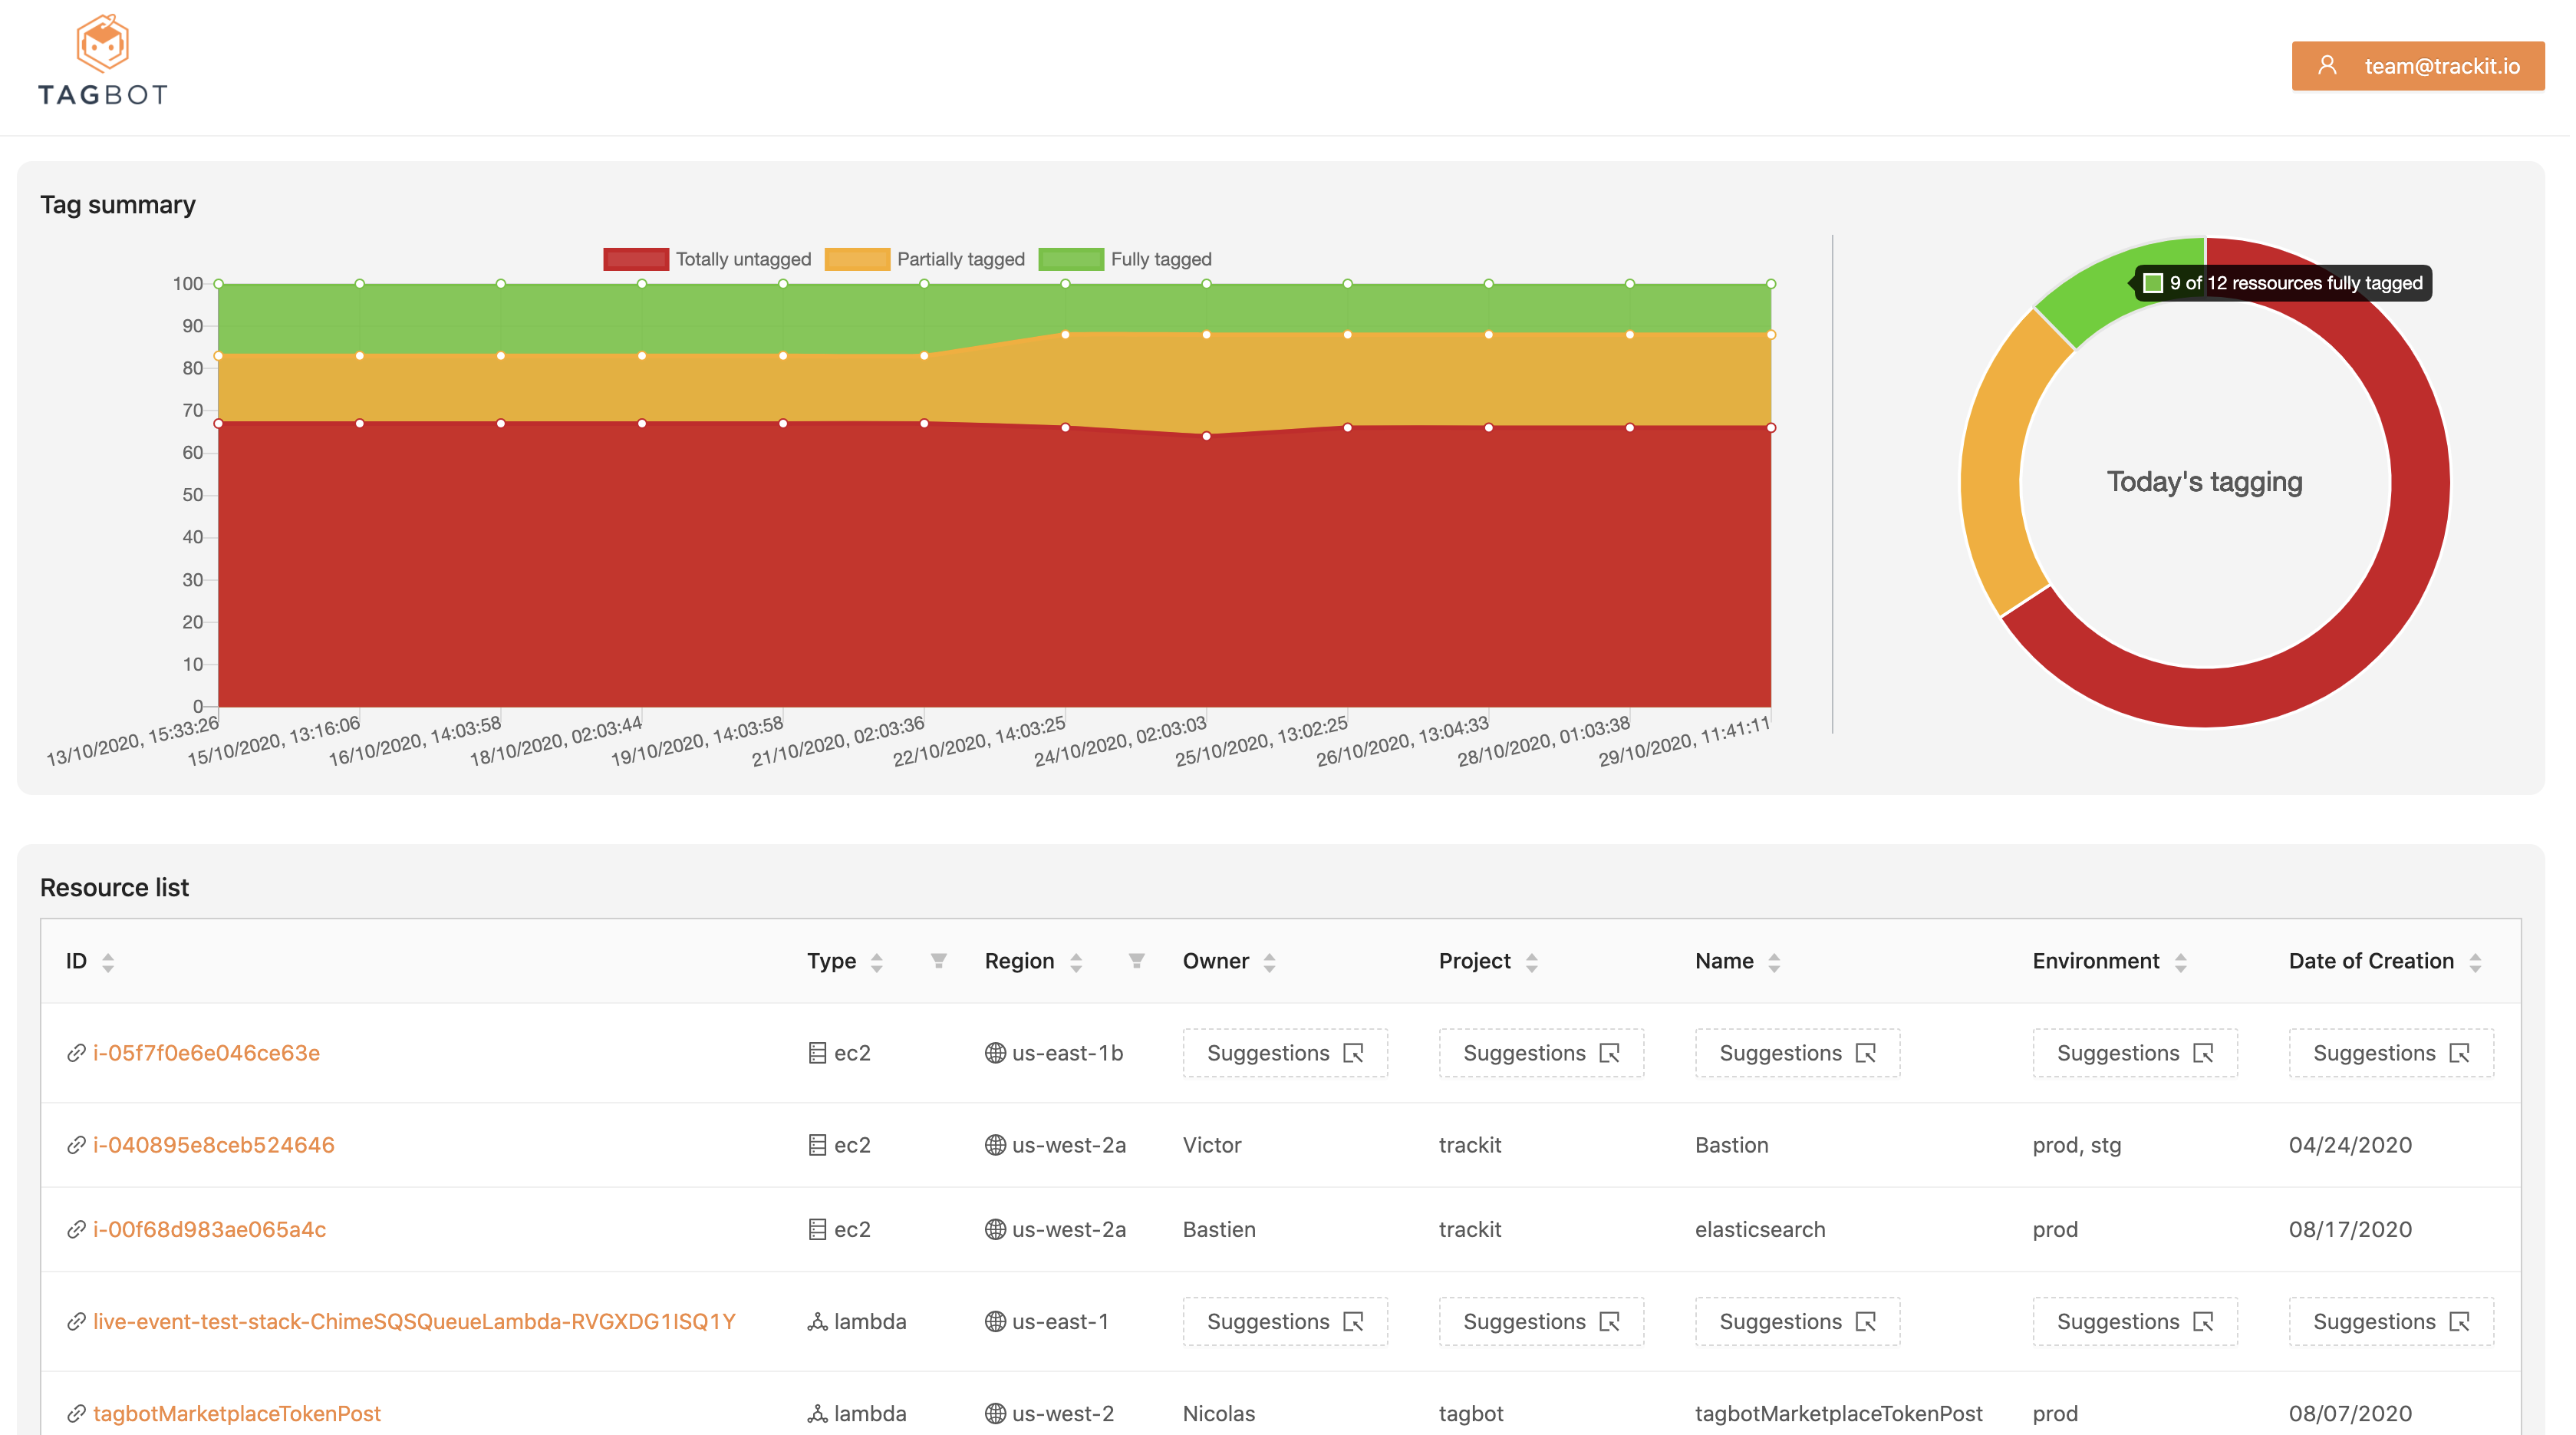Click the Project column header
The image size is (2576, 1435).
pos(1474,961)
